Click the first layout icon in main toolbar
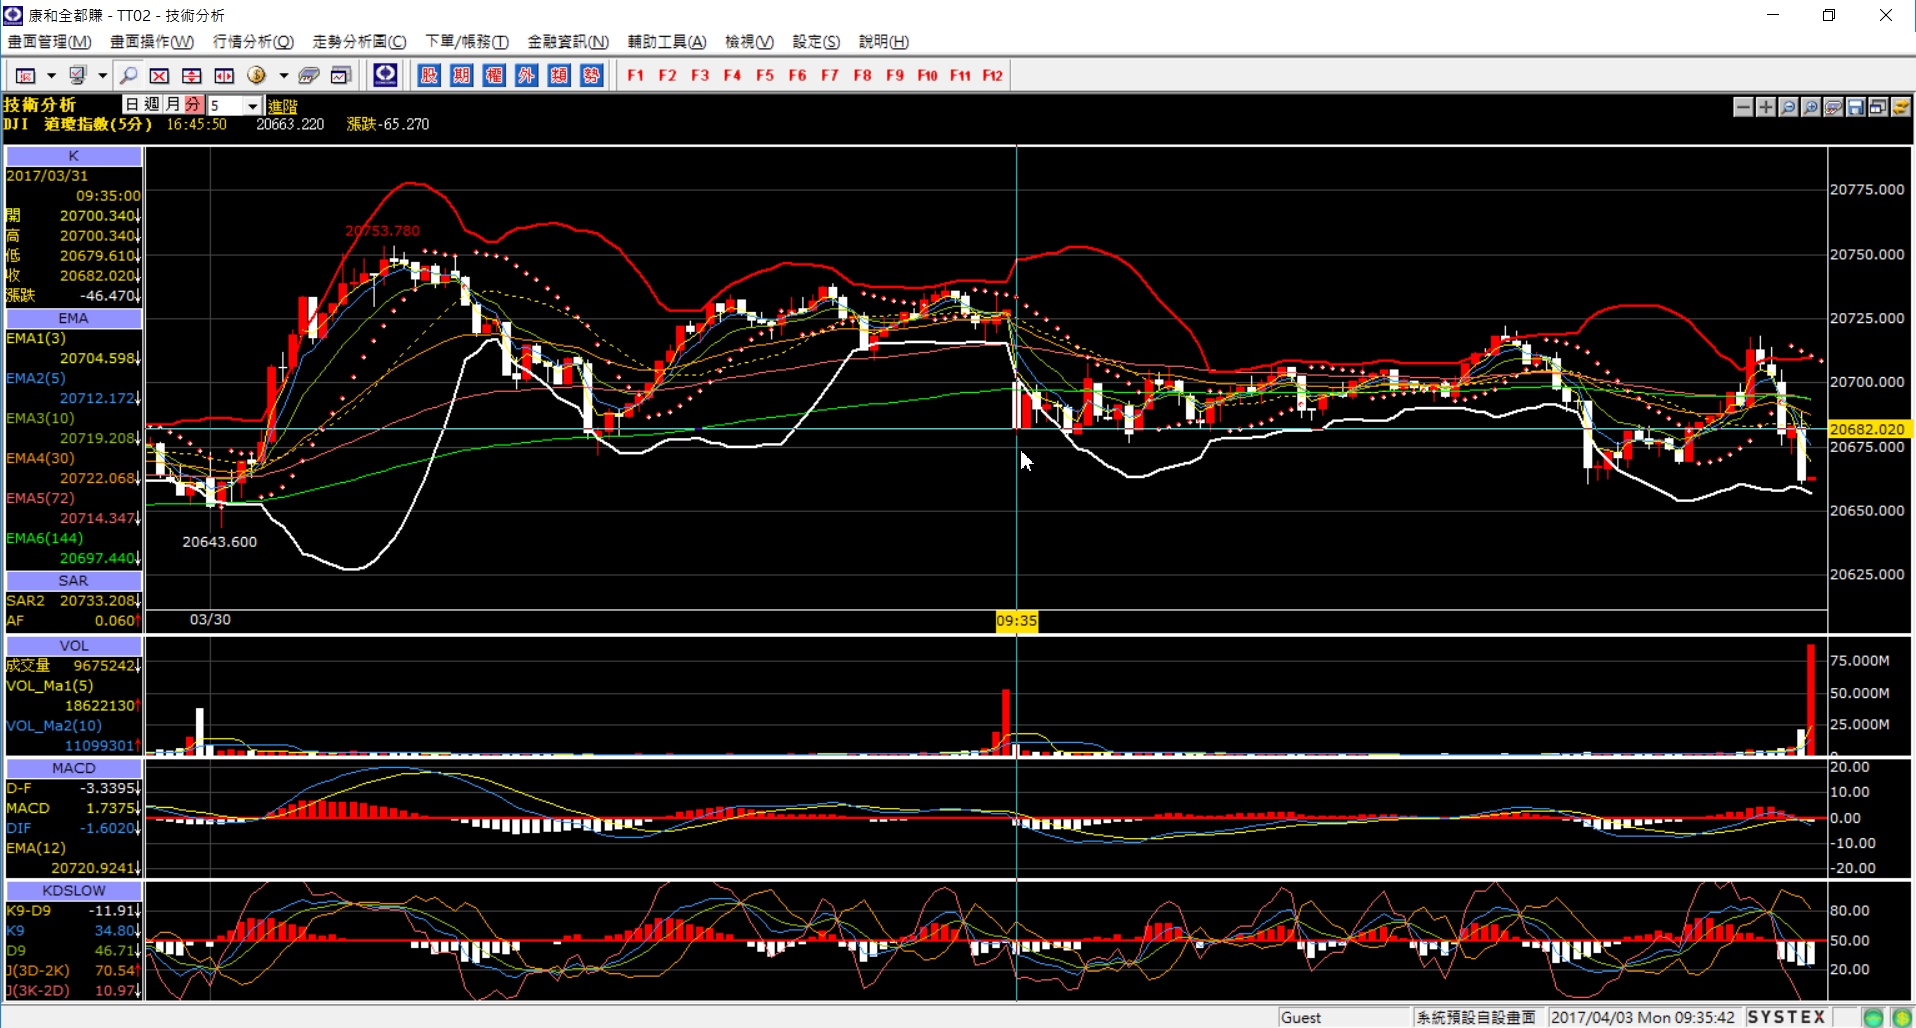Image resolution: width=1916 pixels, height=1028 pixels. (26, 75)
